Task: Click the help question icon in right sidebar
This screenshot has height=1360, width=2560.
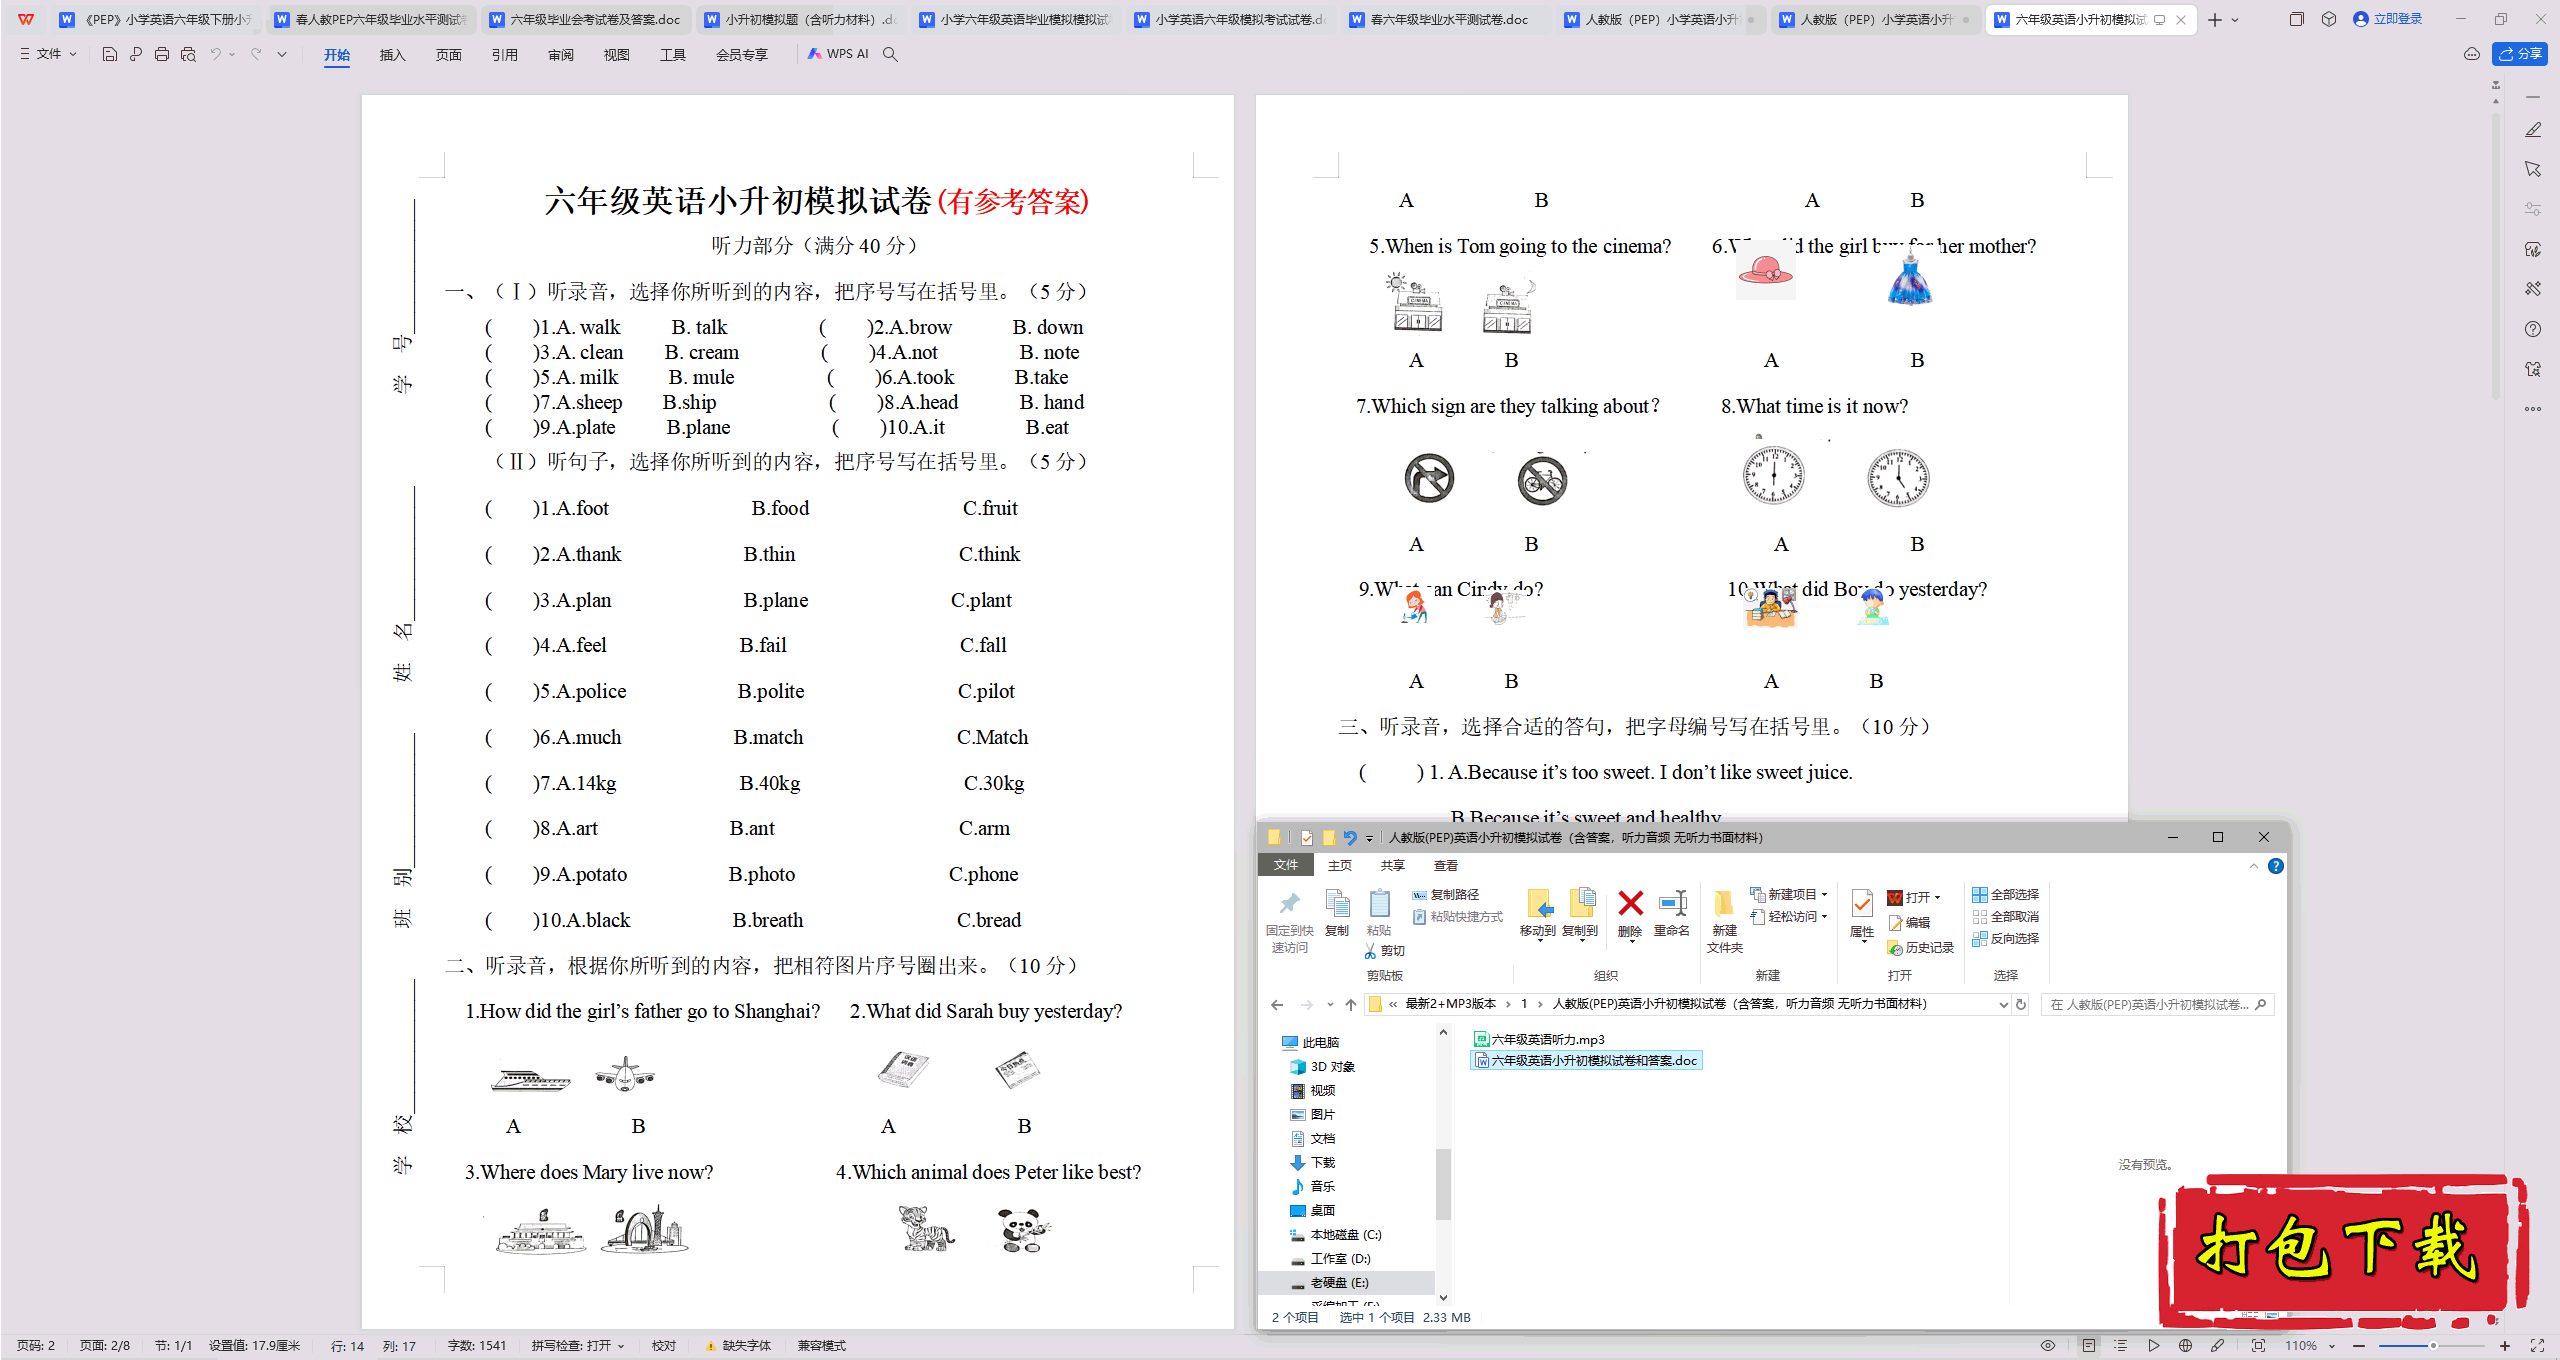Action: click(x=2533, y=329)
